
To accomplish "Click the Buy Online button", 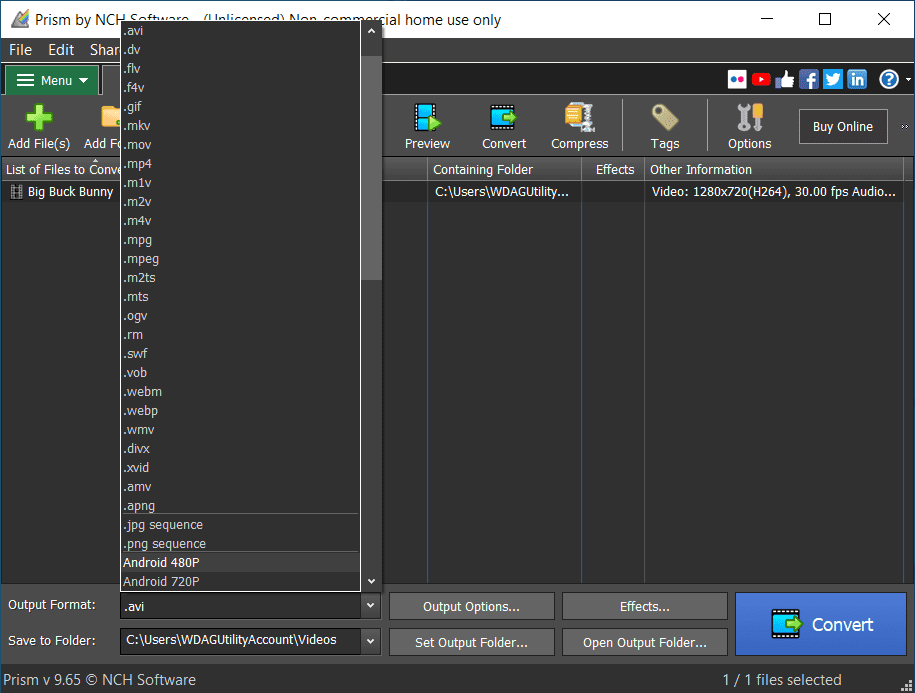I will tap(843, 127).
